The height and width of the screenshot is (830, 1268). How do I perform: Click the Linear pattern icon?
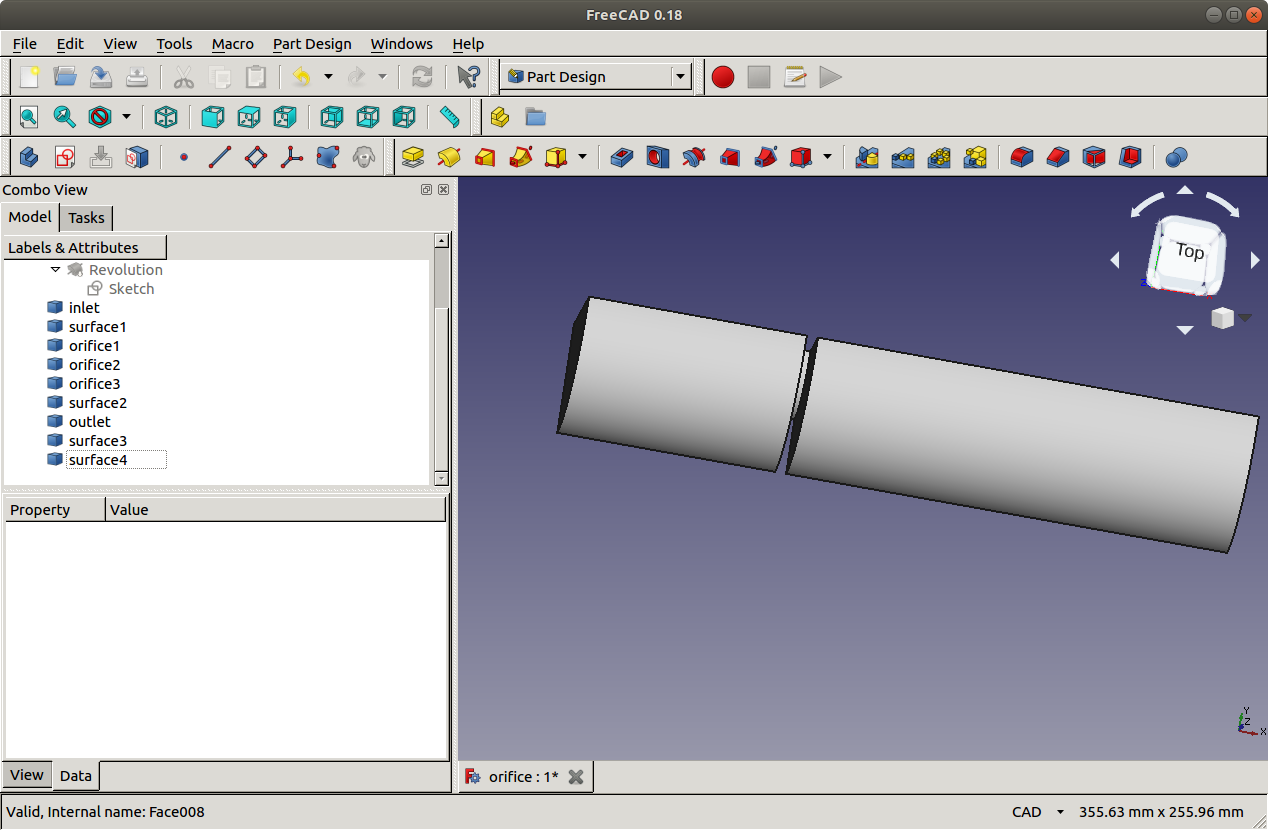tap(903, 157)
